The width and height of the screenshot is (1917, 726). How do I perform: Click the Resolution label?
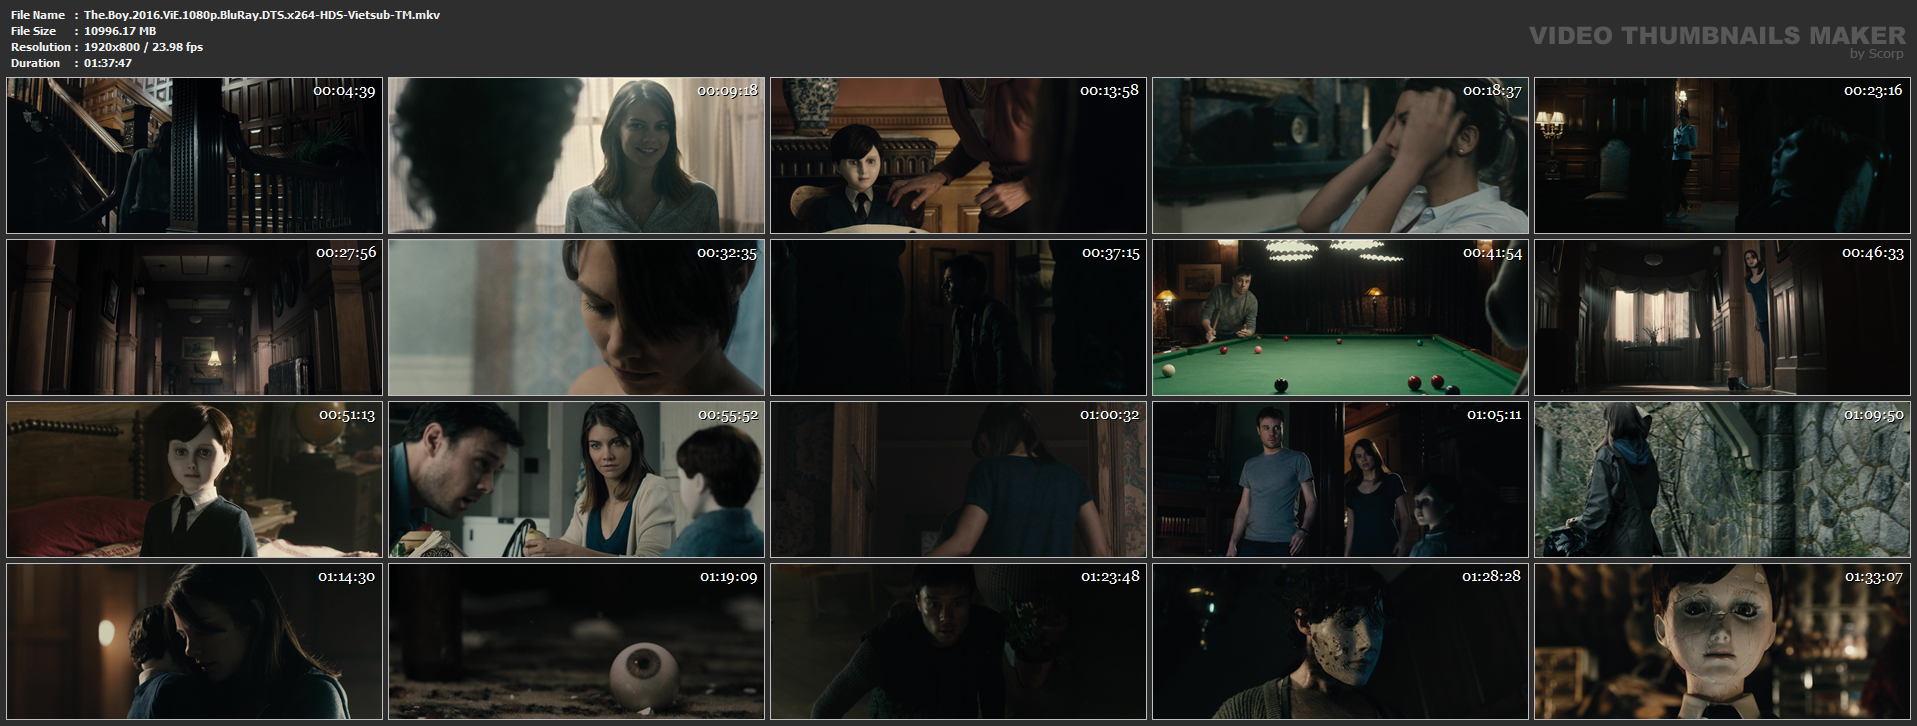tap(41, 47)
